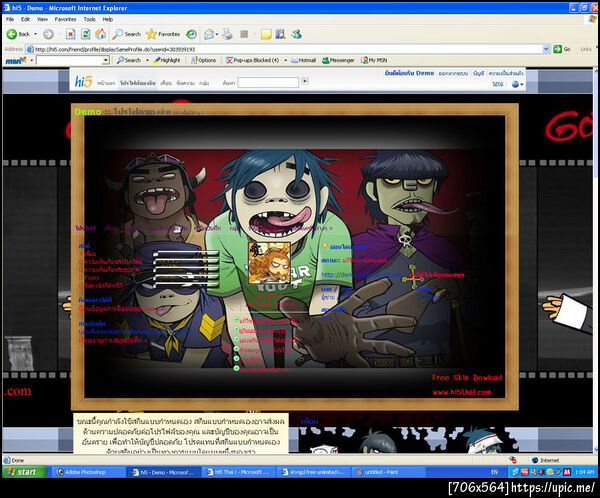Open the File menu

coord(10,19)
